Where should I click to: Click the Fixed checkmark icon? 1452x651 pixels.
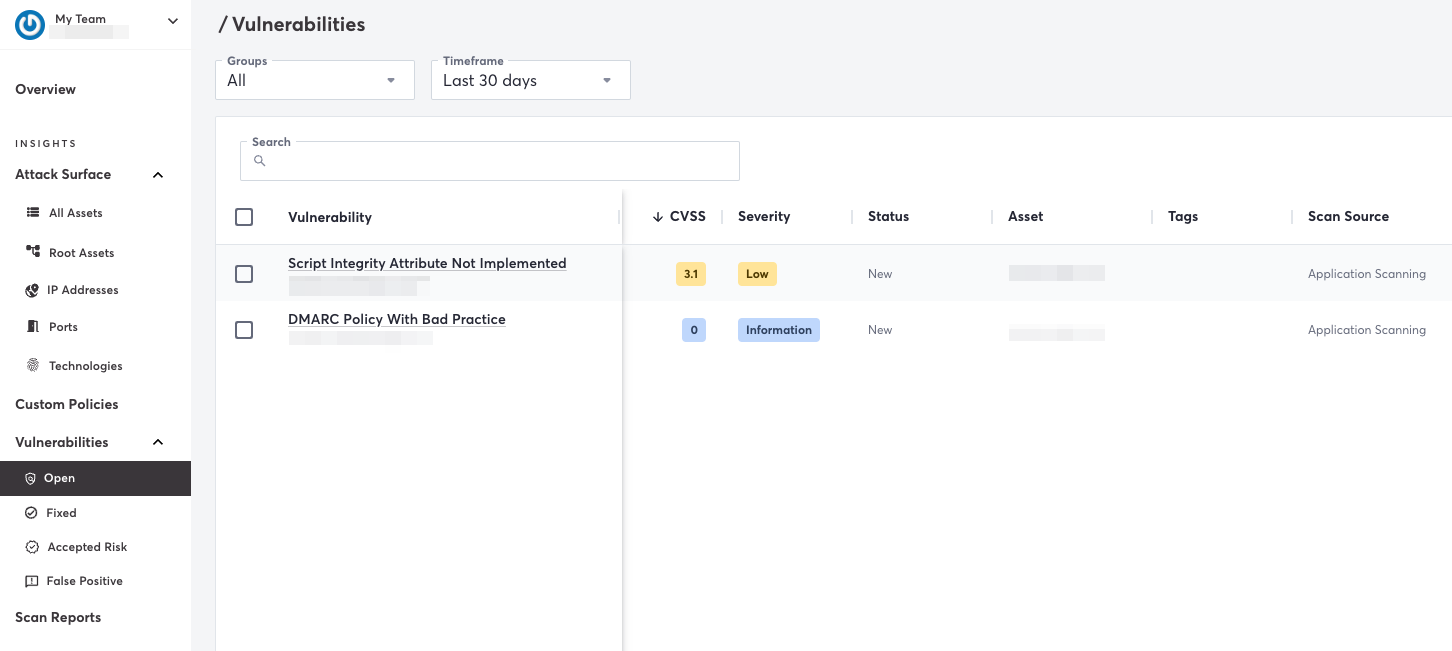click(x=31, y=513)
